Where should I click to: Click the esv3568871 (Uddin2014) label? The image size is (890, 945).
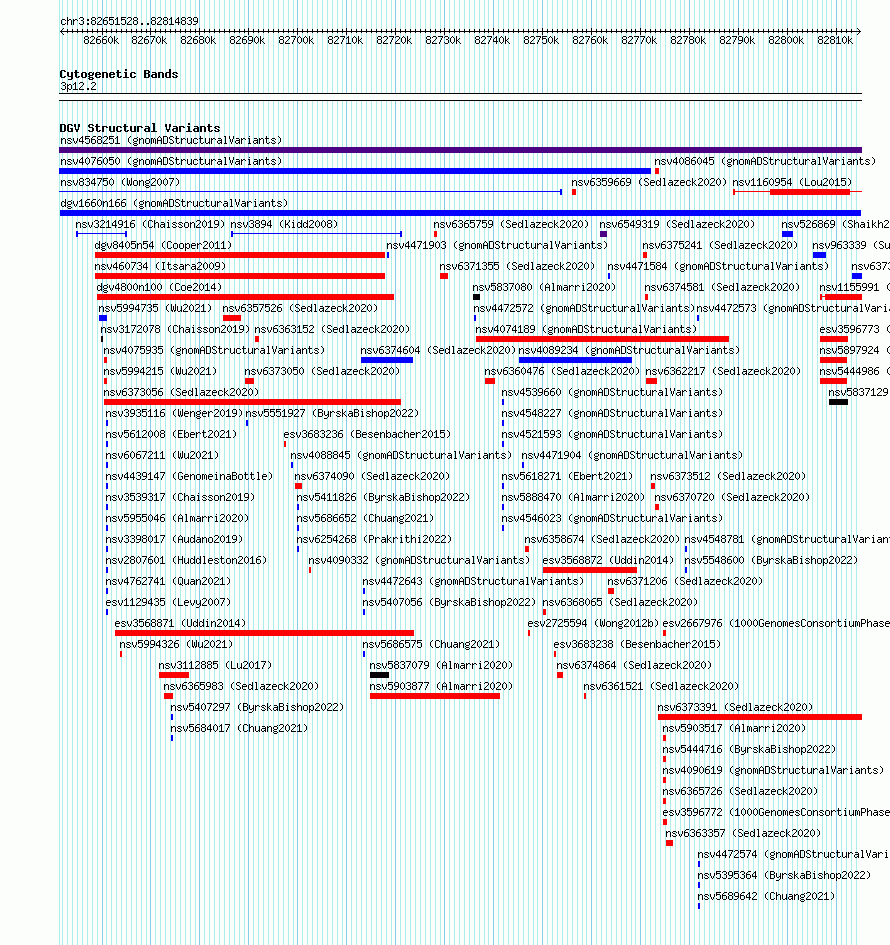180,623
